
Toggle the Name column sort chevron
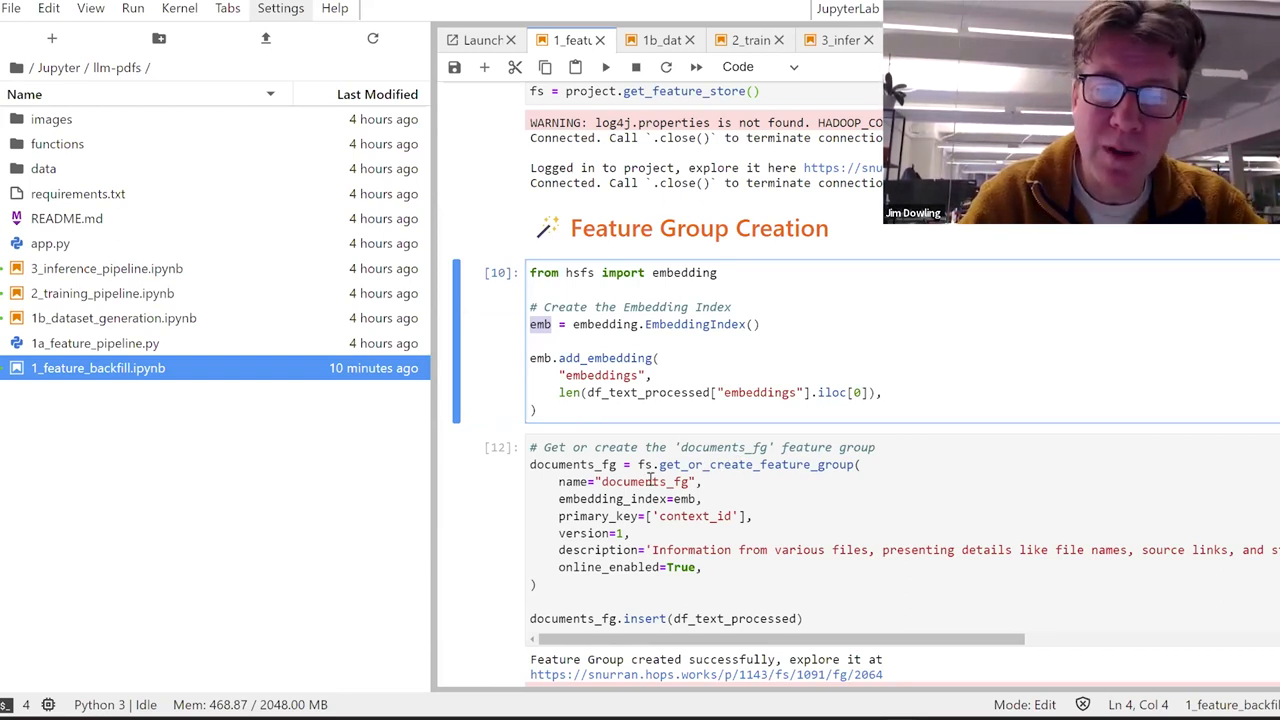coord(270,93)
